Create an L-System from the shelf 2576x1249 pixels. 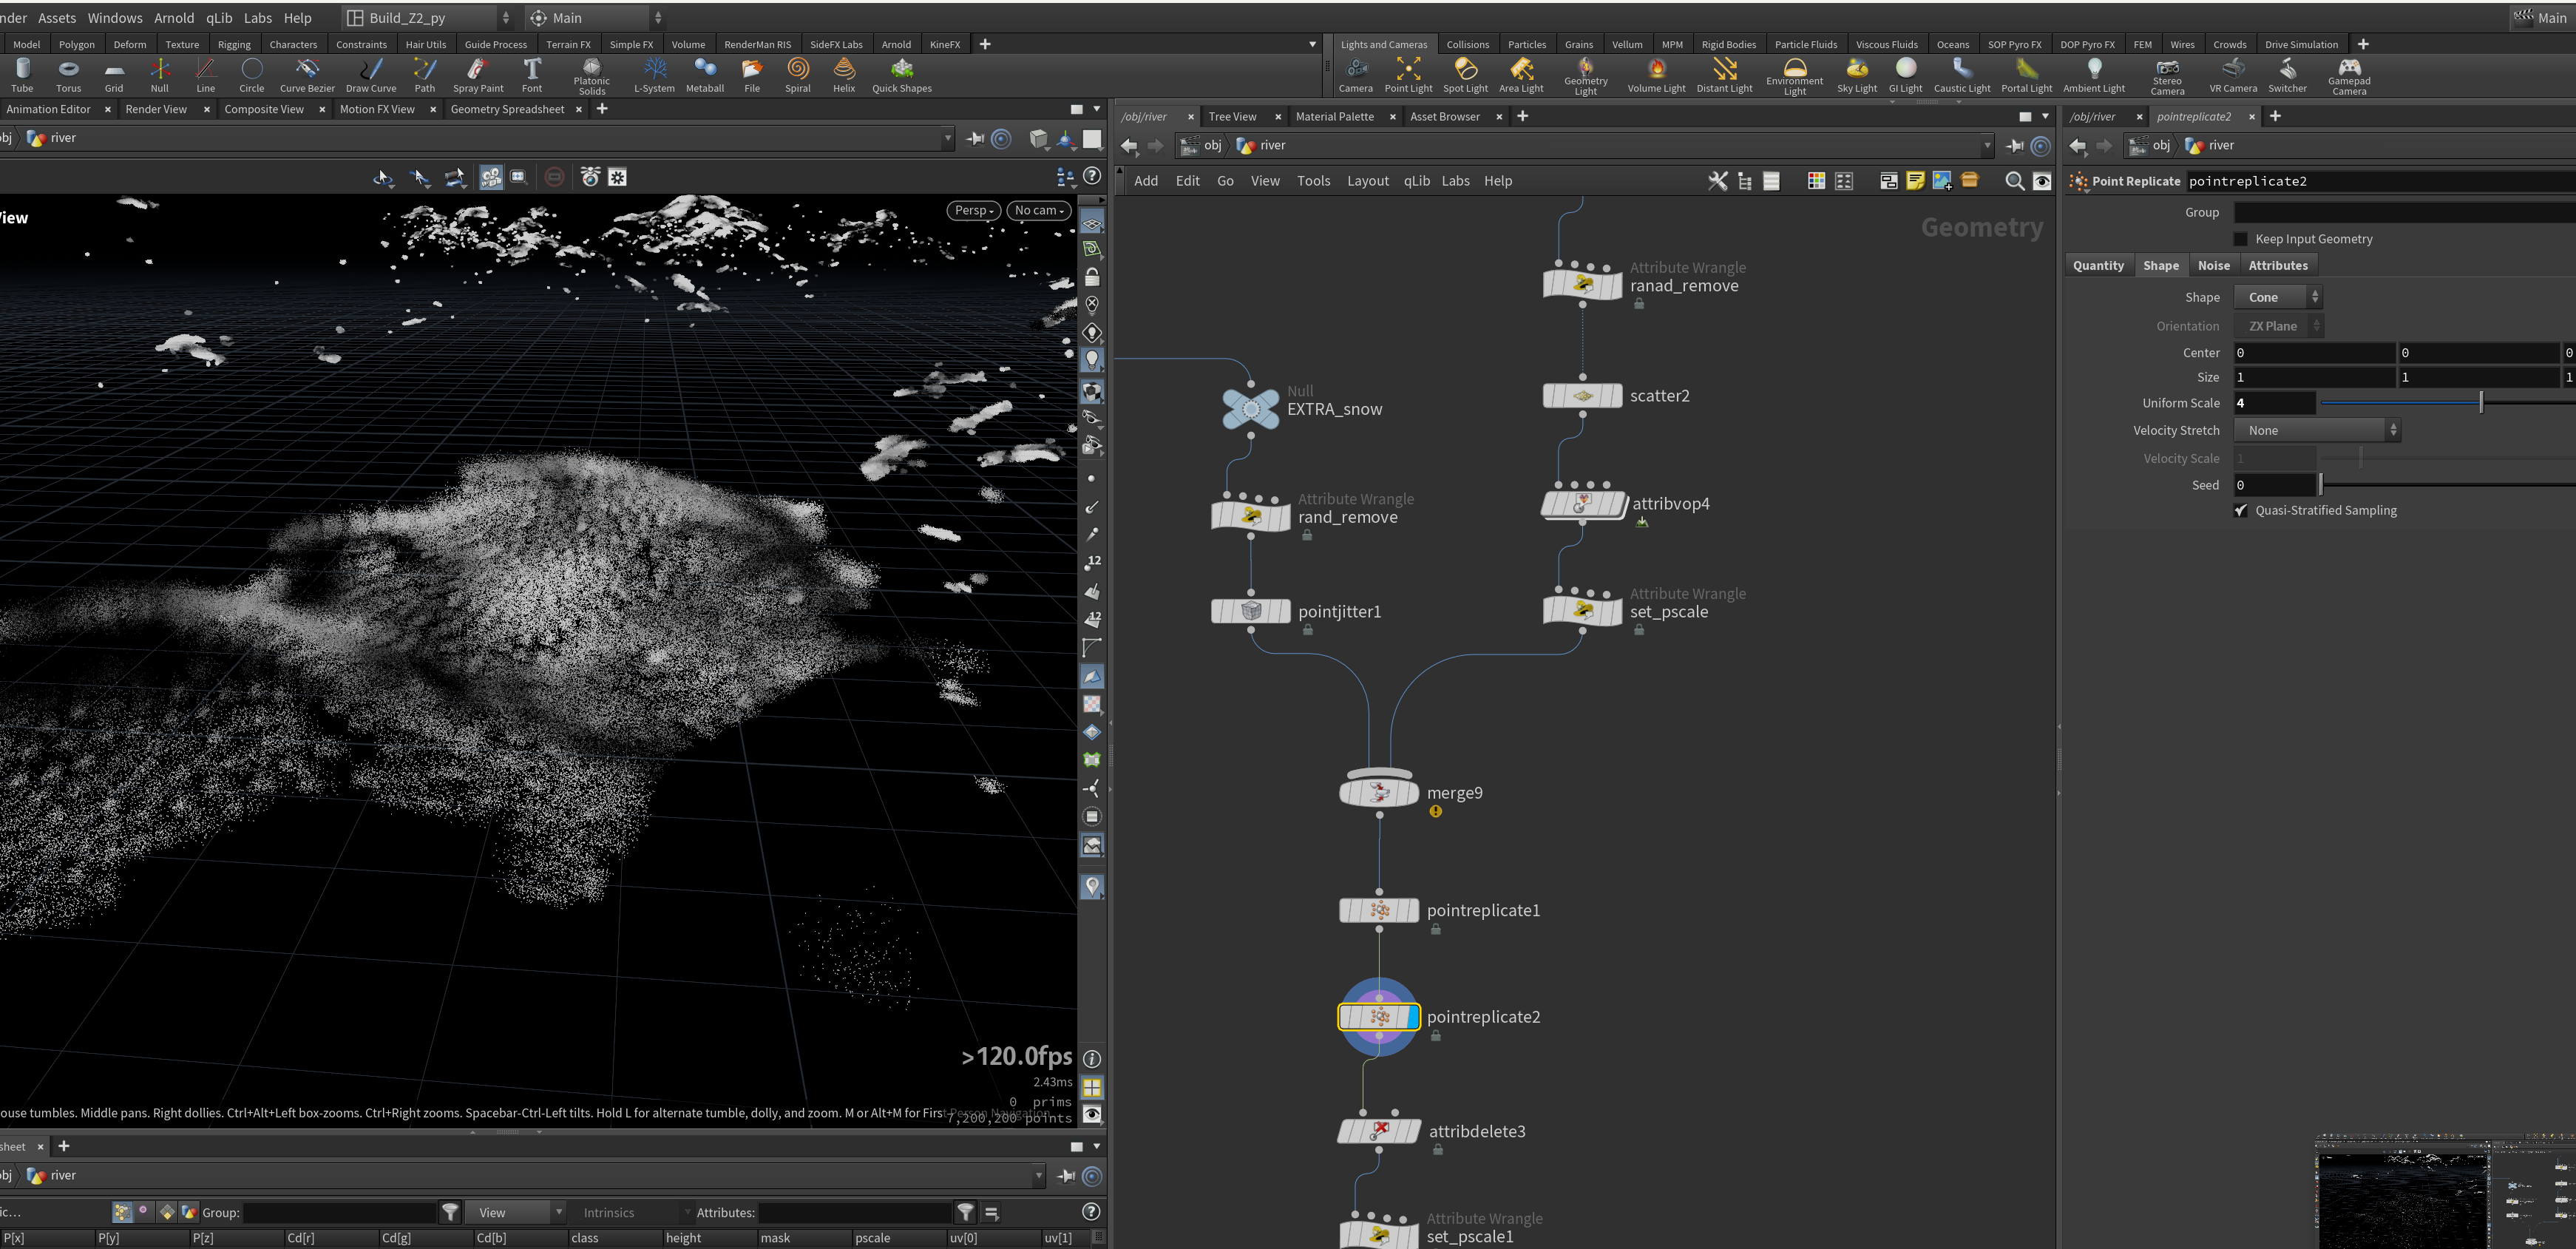654,75
